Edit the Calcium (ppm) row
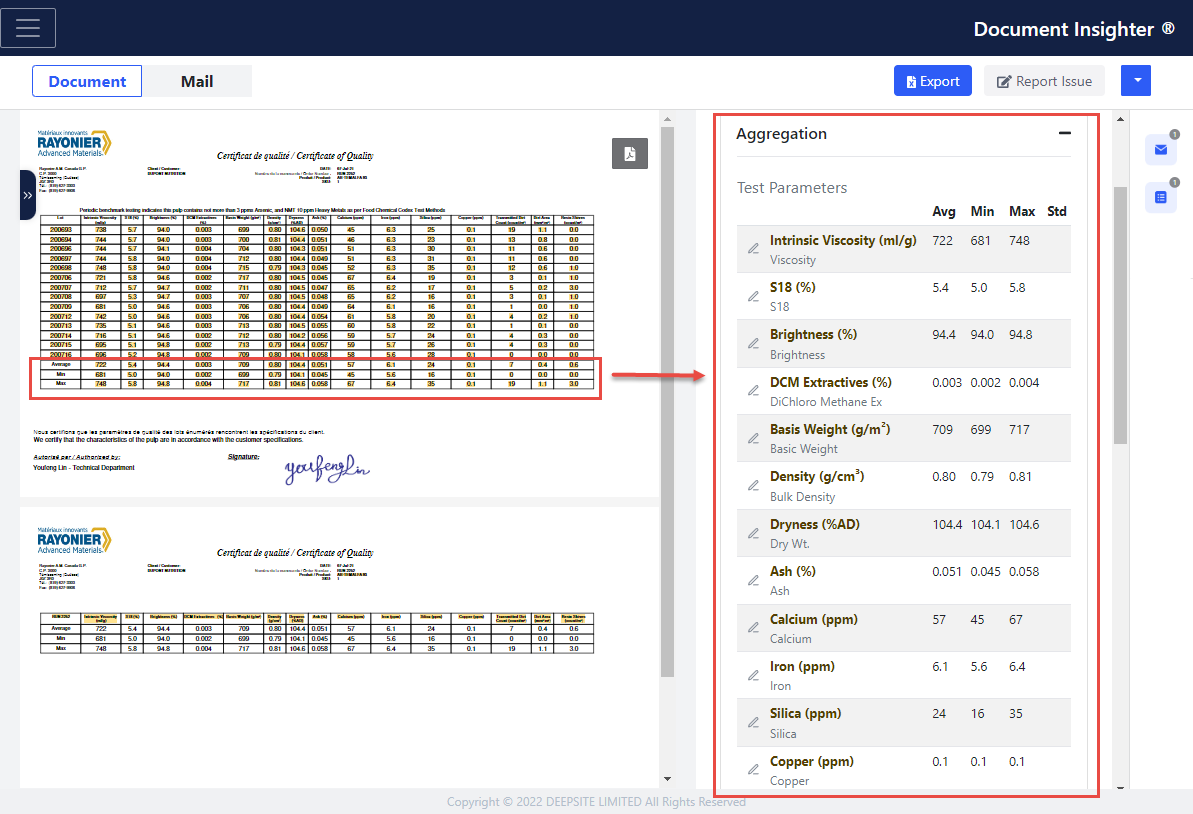 point(754,628)
